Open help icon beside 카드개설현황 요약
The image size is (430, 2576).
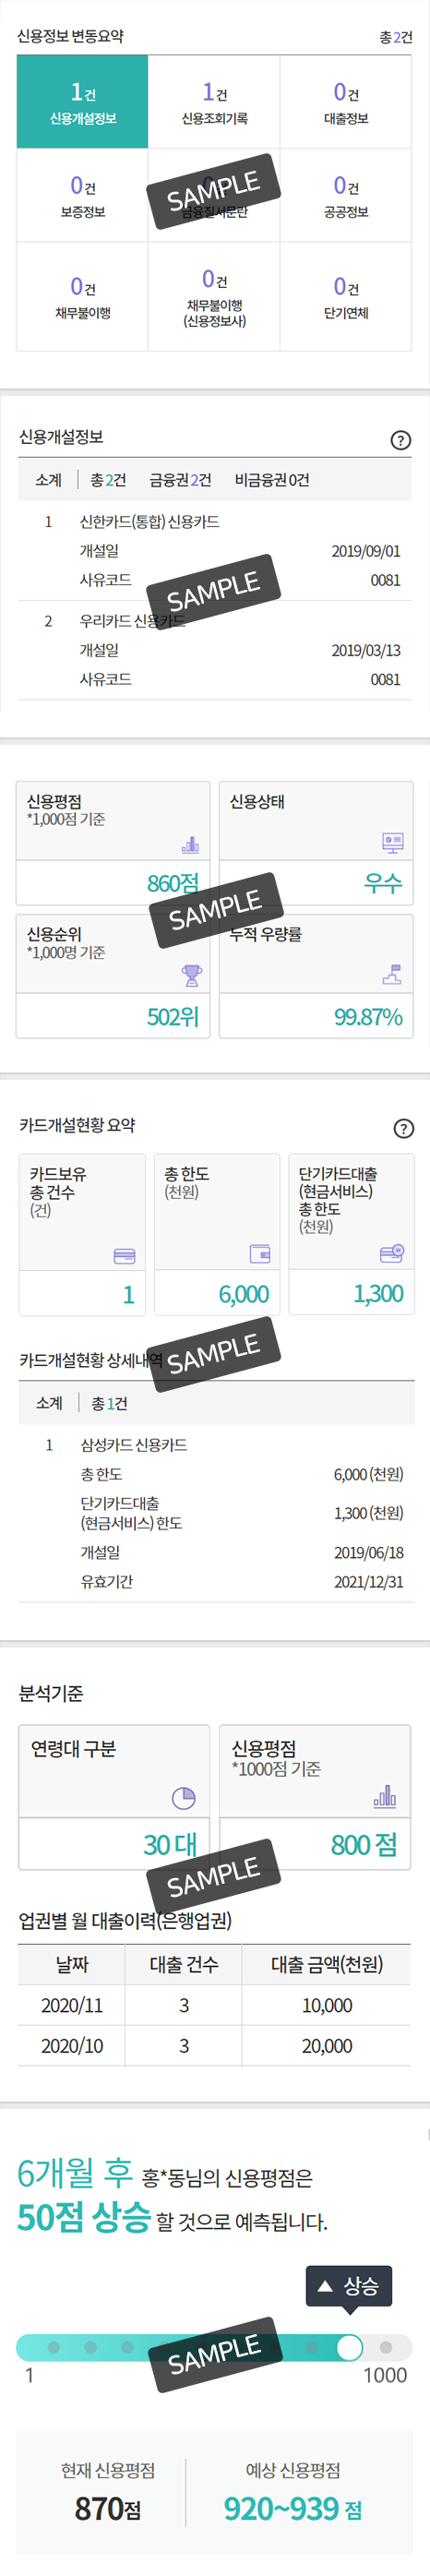point(403,1128)
